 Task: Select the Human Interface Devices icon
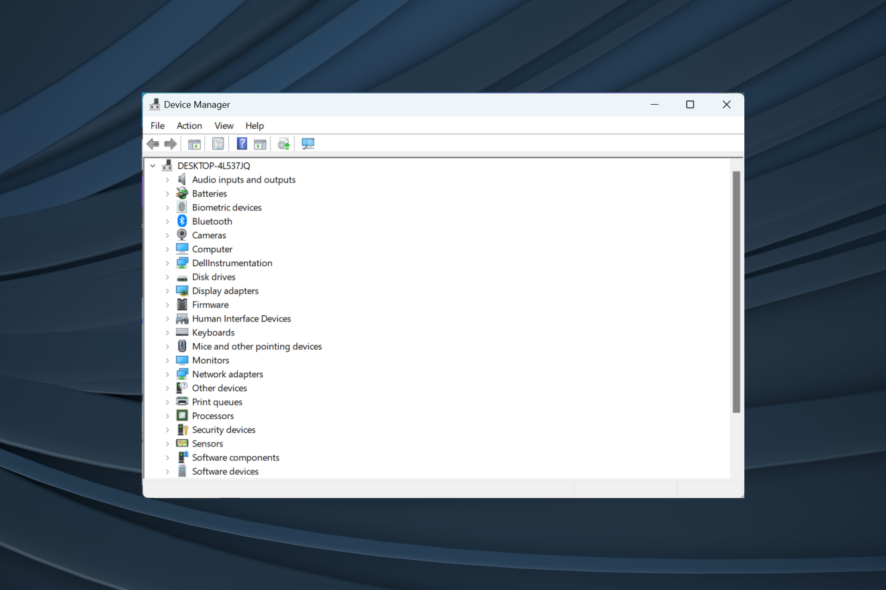tap(182, 319)
